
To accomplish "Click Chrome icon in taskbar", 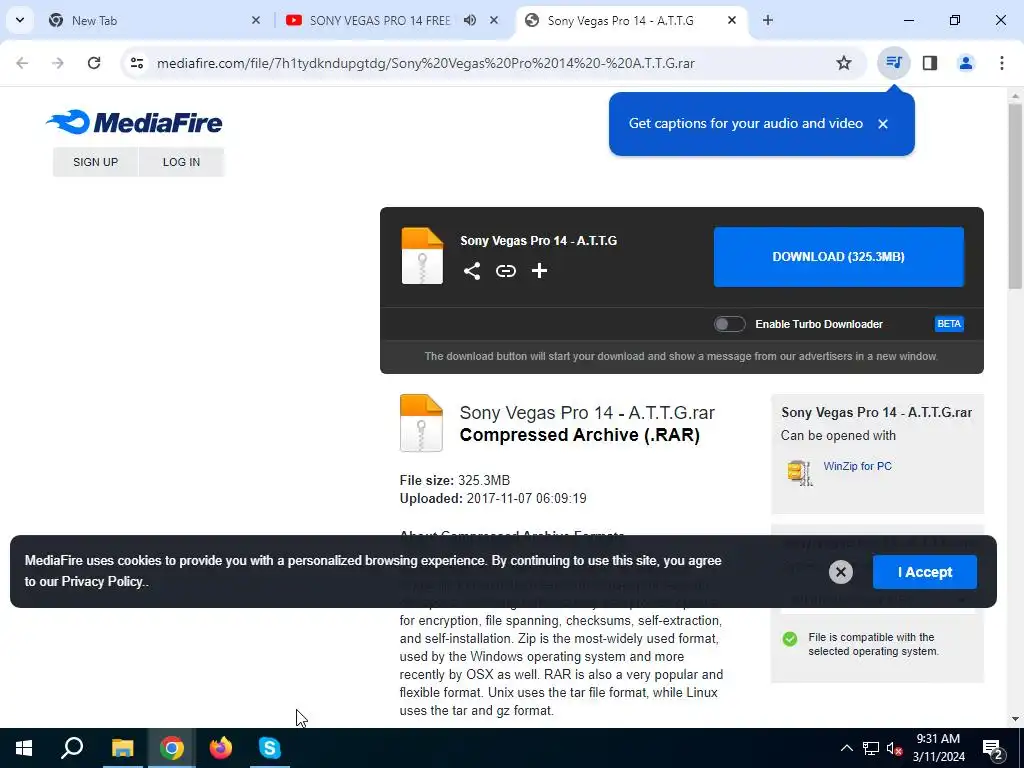I will pos(171,748).
